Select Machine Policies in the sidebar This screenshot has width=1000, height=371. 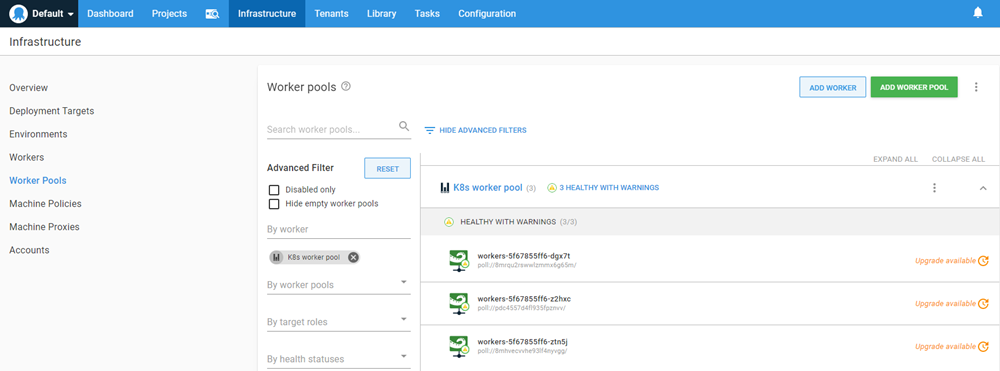(x=45, y=203)
